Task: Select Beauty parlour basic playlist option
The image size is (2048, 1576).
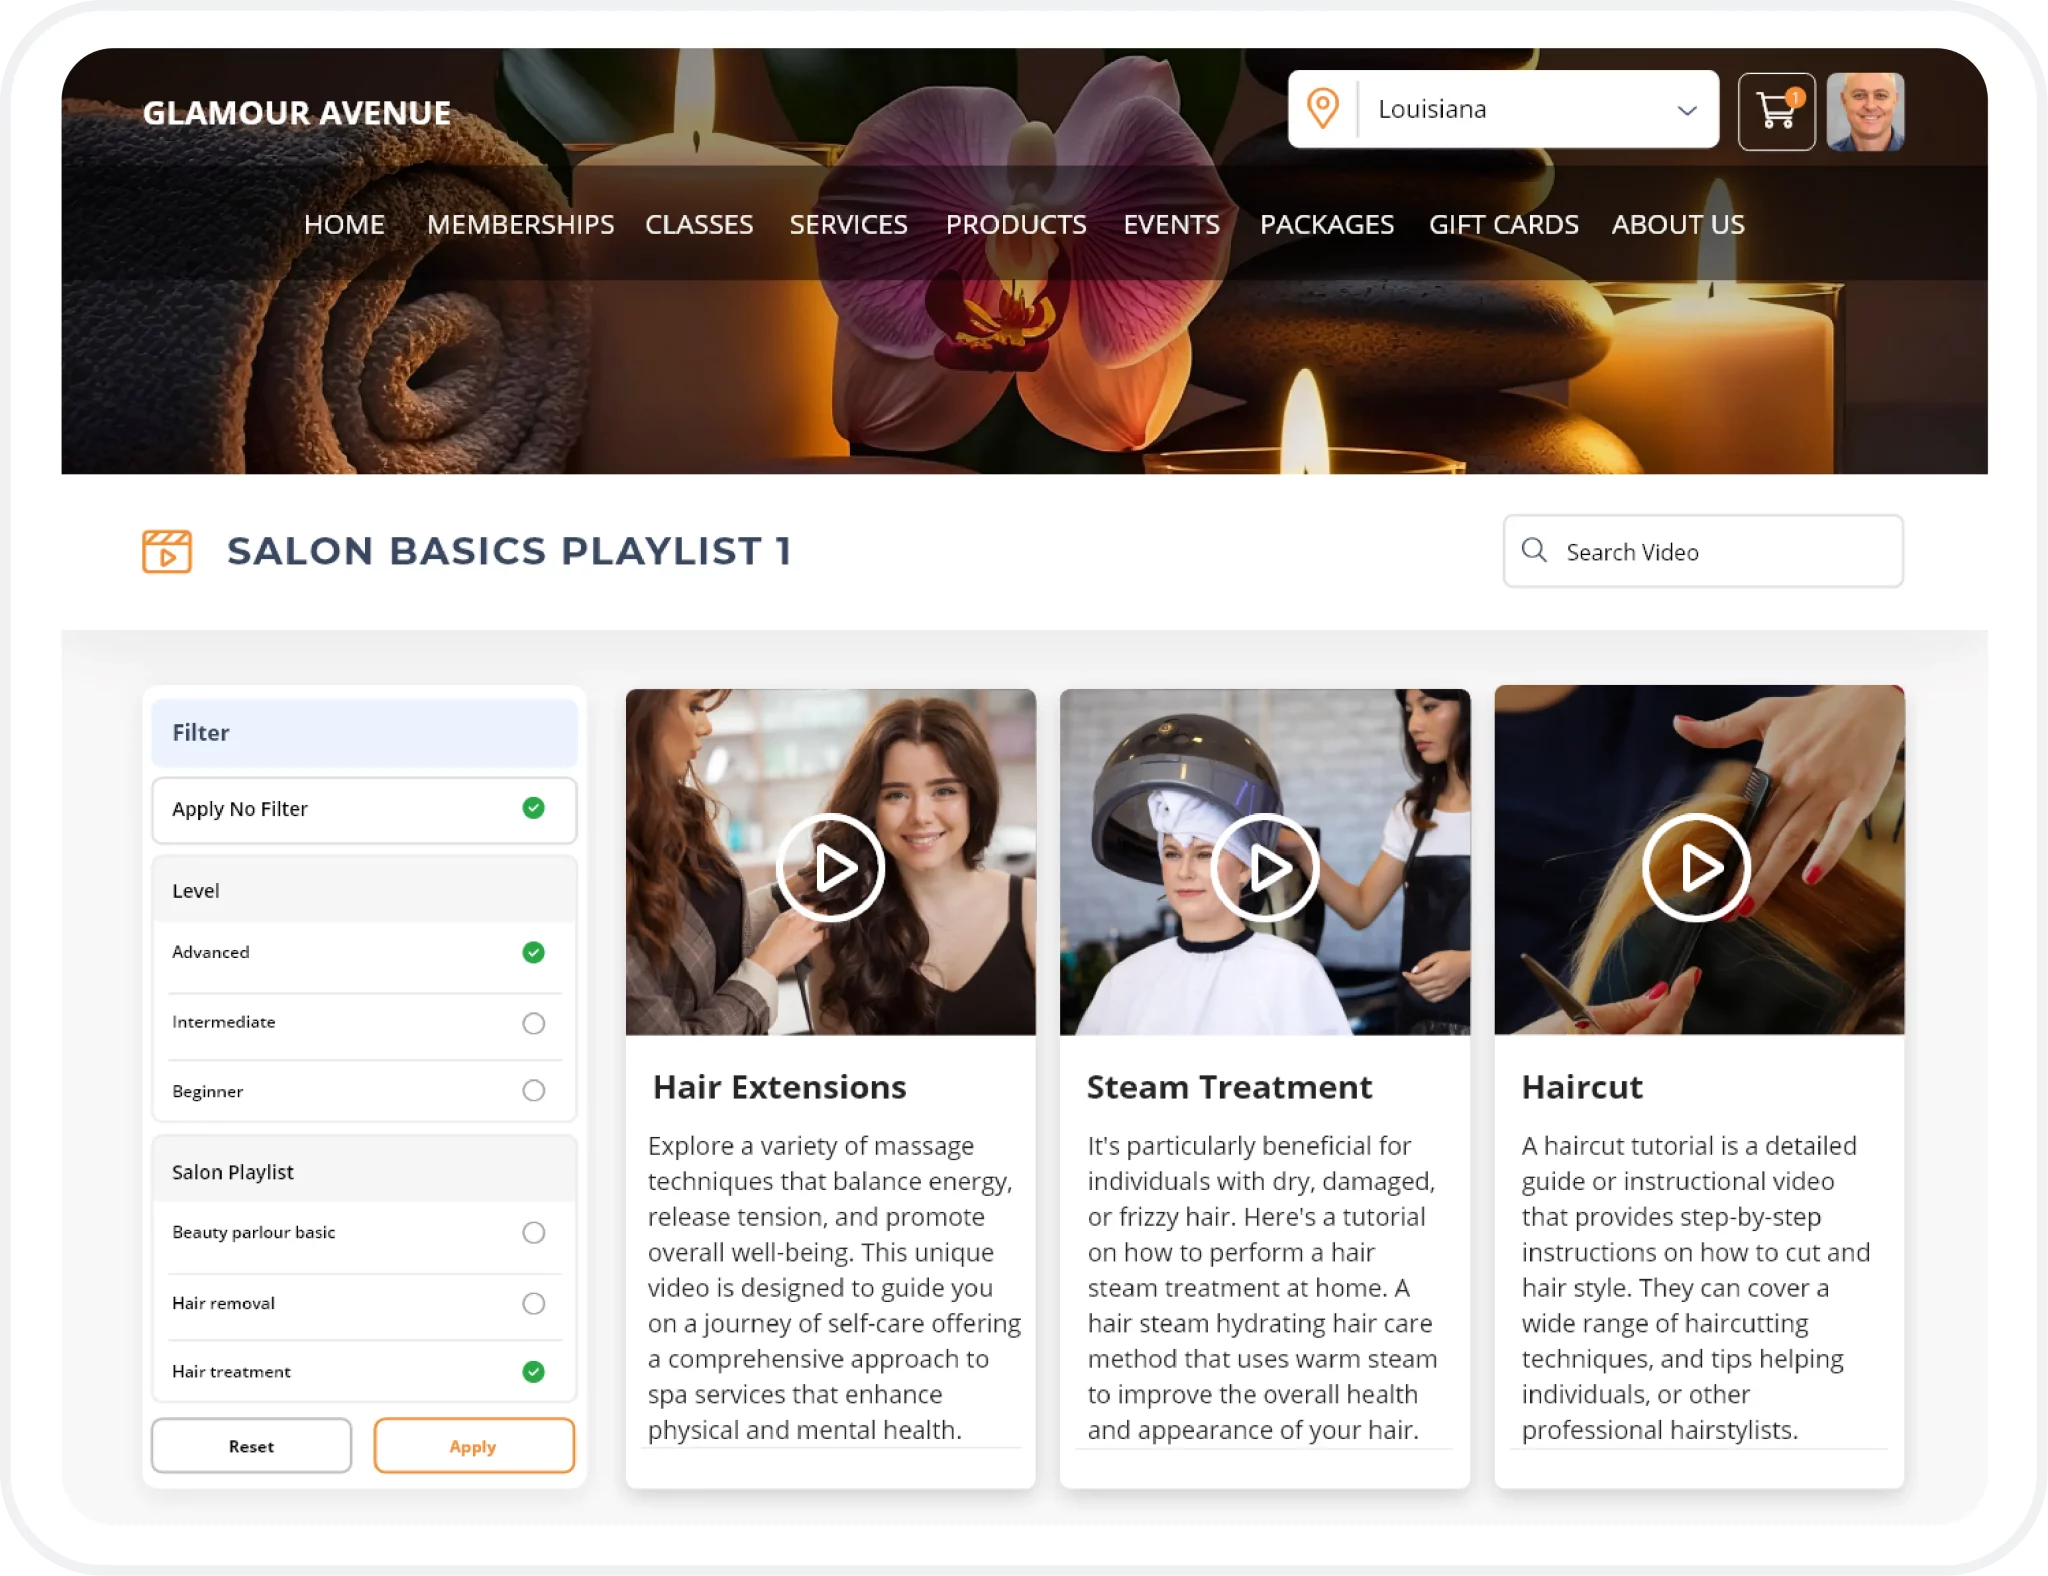Action: pyautogui.click(x=533, y=1232)
